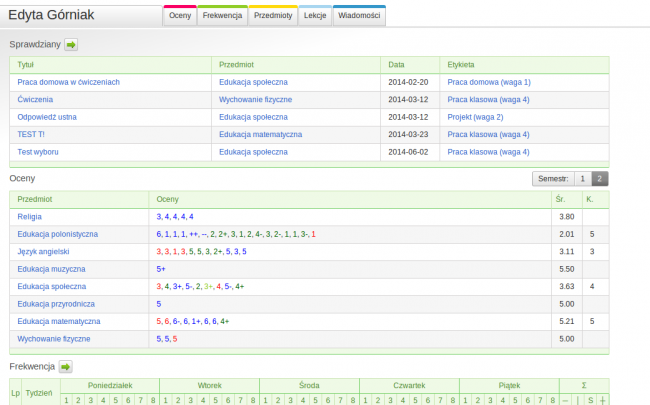Click 'Projekt (waga 2)' label
Screen dimensions: 650x405
pyautogui.click(x=475, y=117)
